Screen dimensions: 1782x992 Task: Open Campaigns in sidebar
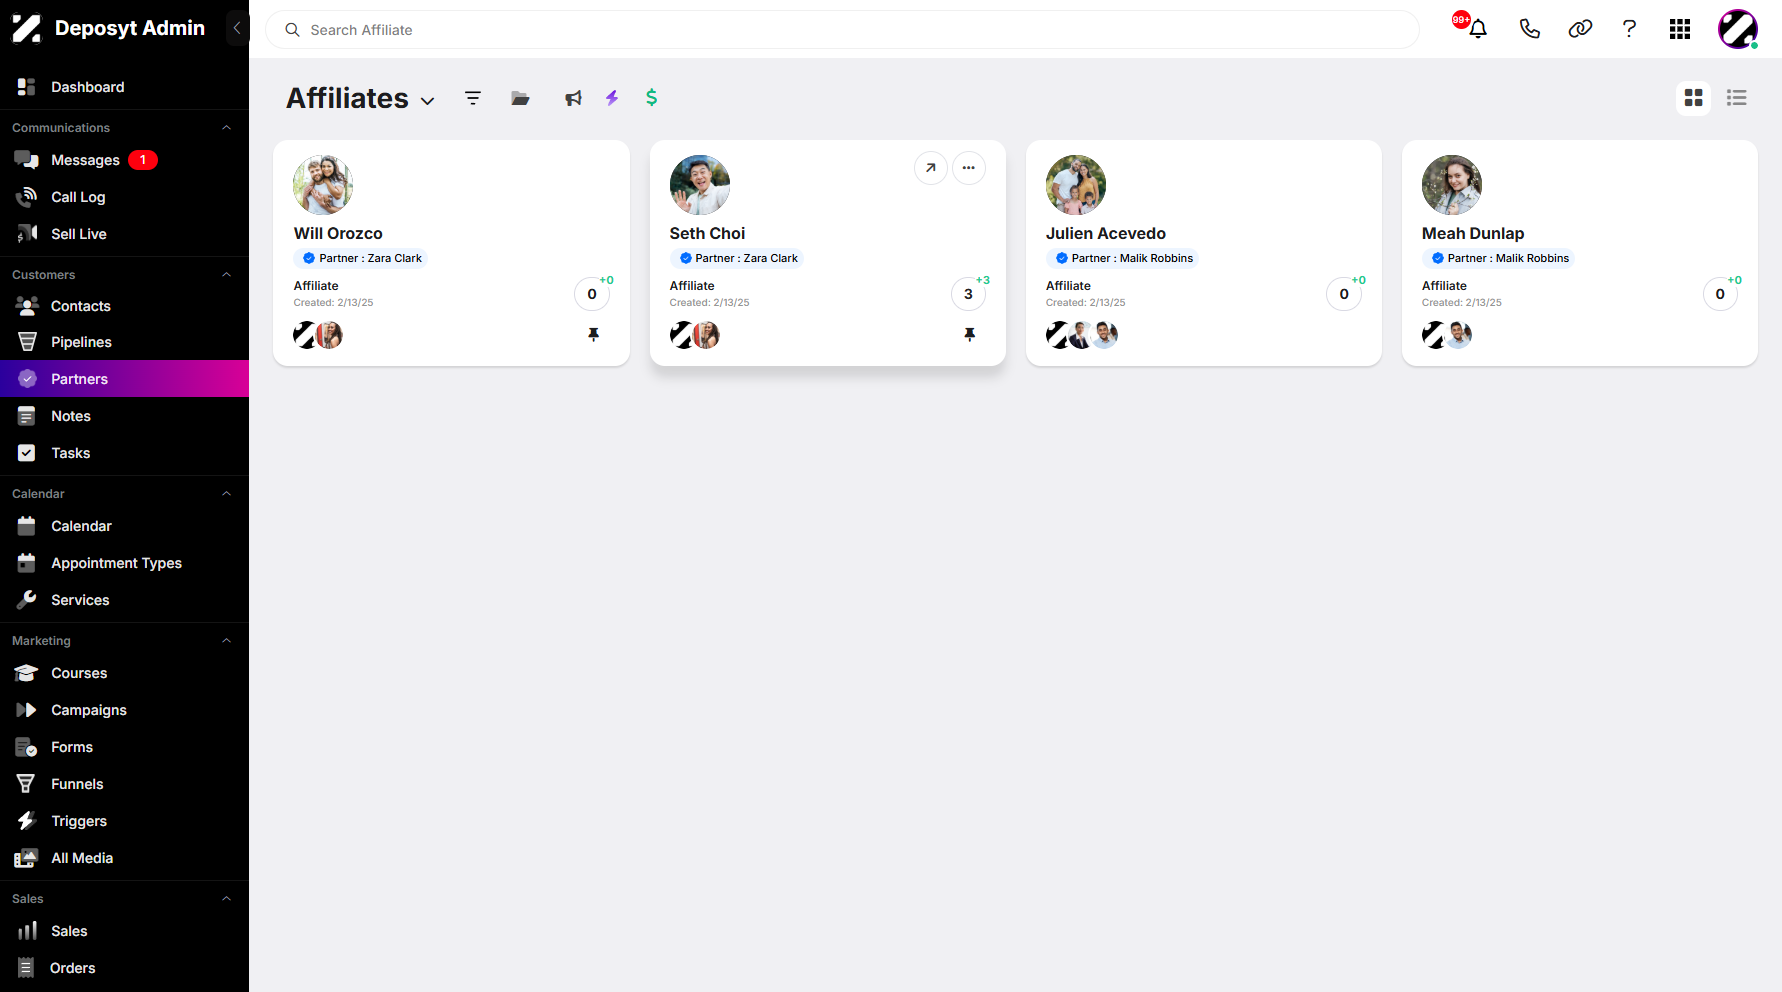(124, 710)
